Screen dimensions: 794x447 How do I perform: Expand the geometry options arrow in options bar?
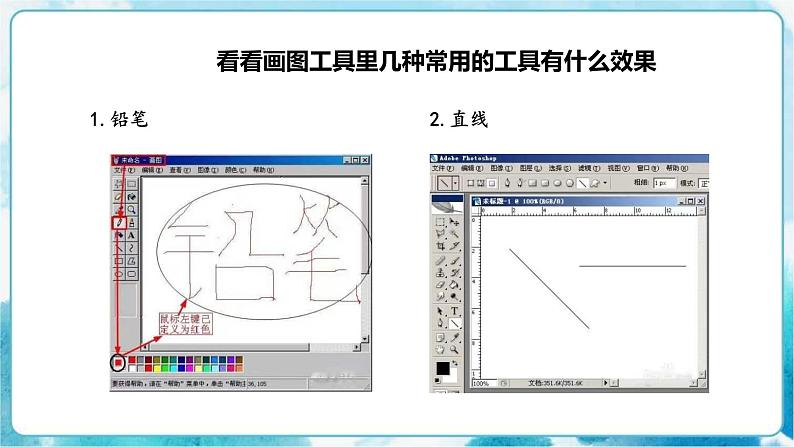point(606,184)
